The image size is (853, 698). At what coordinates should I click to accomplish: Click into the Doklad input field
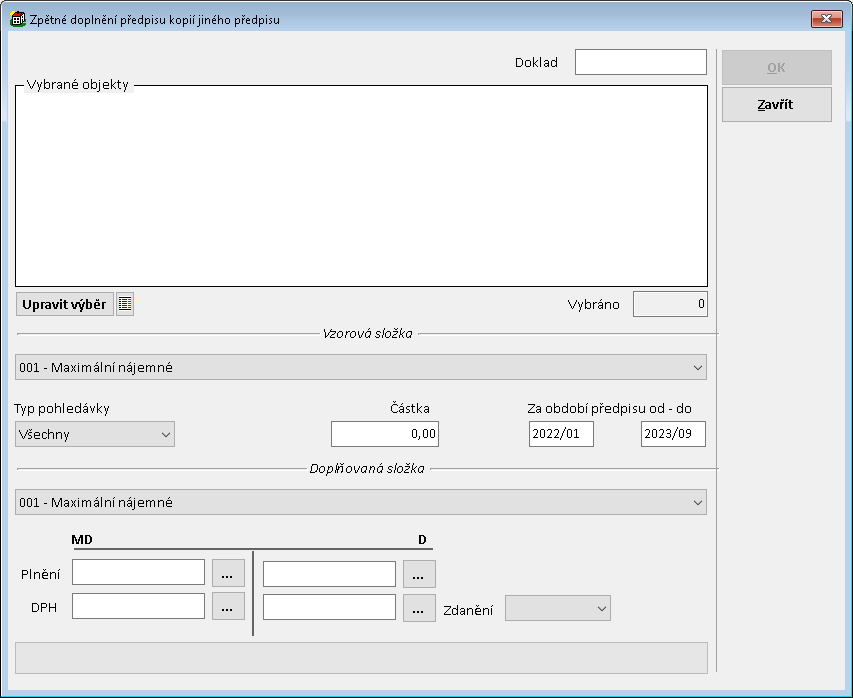point(640,62)
